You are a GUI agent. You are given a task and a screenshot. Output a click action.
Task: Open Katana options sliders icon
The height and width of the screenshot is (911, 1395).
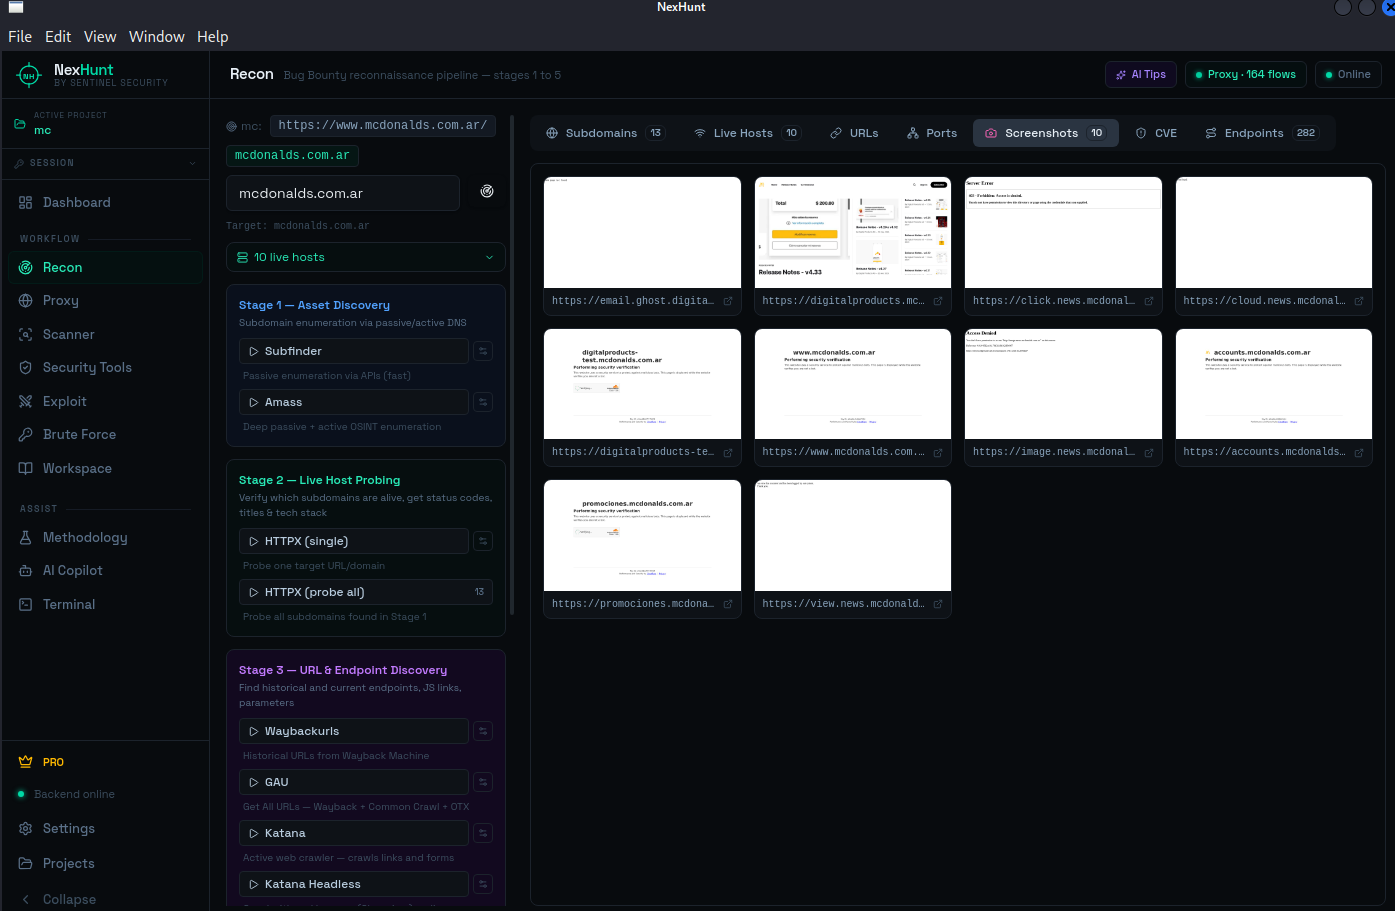tap(483, 833)
